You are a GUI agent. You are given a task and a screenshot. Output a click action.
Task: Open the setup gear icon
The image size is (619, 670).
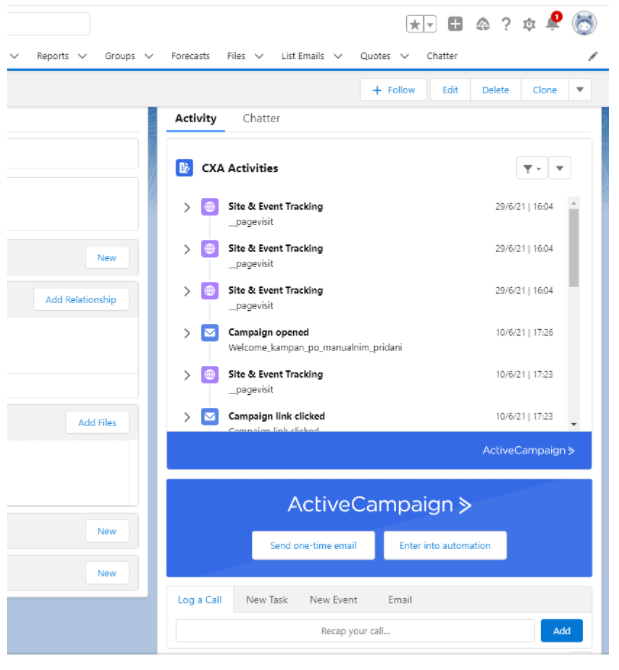[529, 24]
